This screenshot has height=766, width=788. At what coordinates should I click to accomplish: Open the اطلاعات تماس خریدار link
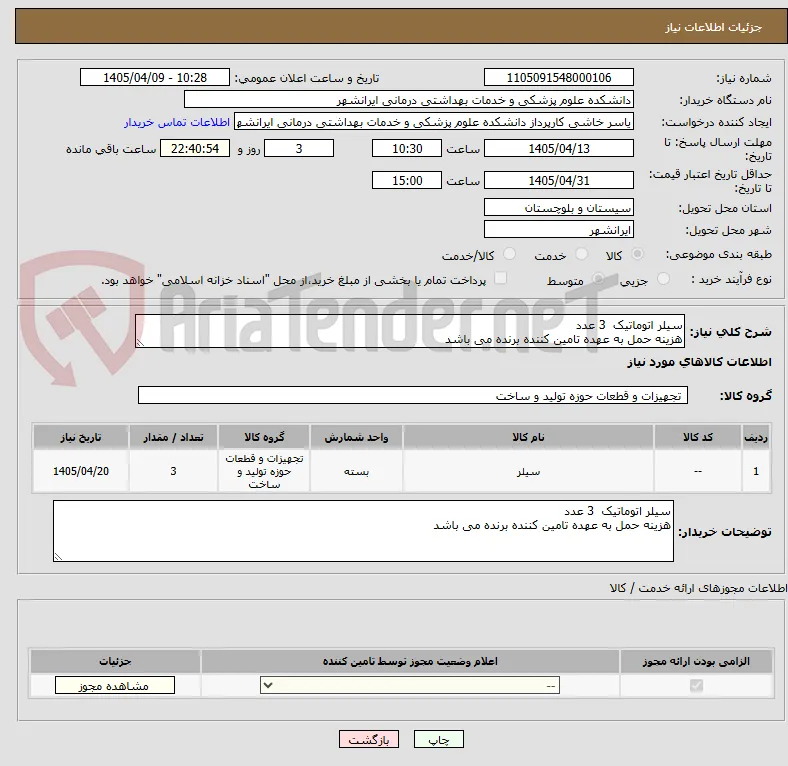pos(177,122)
